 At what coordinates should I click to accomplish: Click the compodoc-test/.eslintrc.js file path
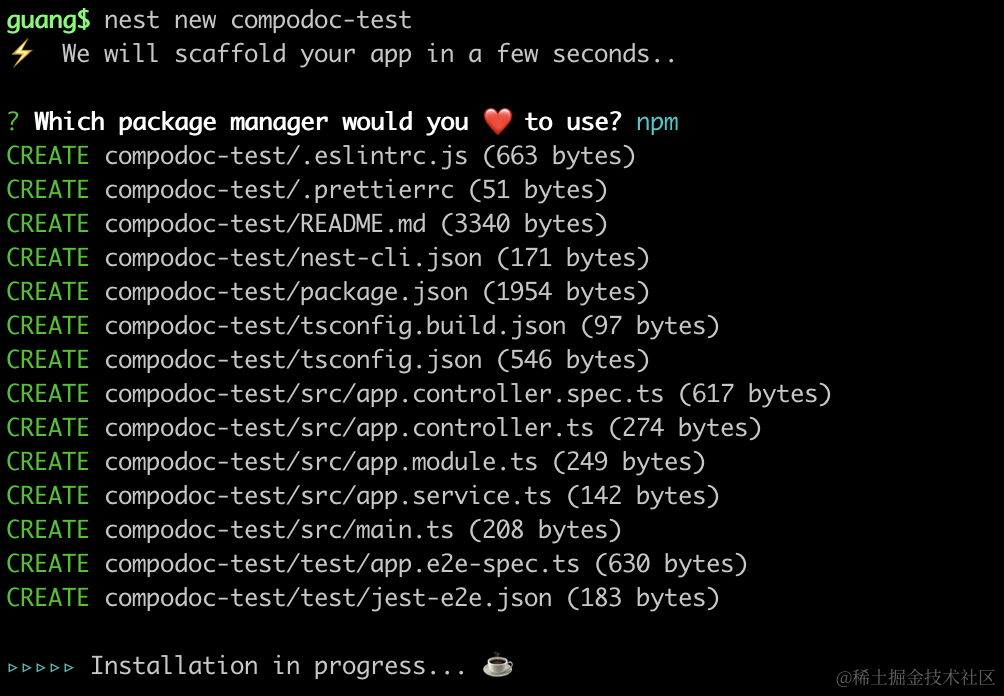[286, 156]
